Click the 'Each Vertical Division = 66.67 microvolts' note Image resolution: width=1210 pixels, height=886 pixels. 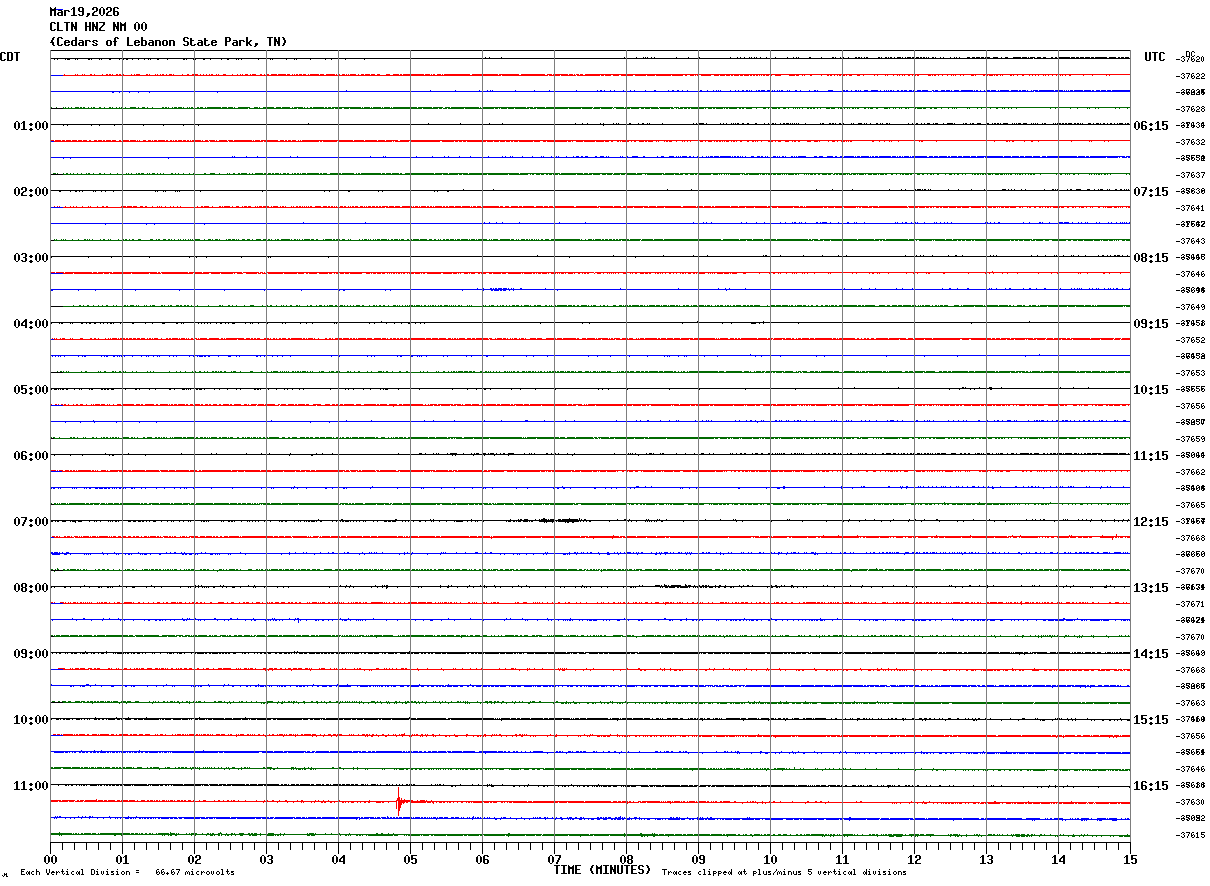tap(127, 873)
